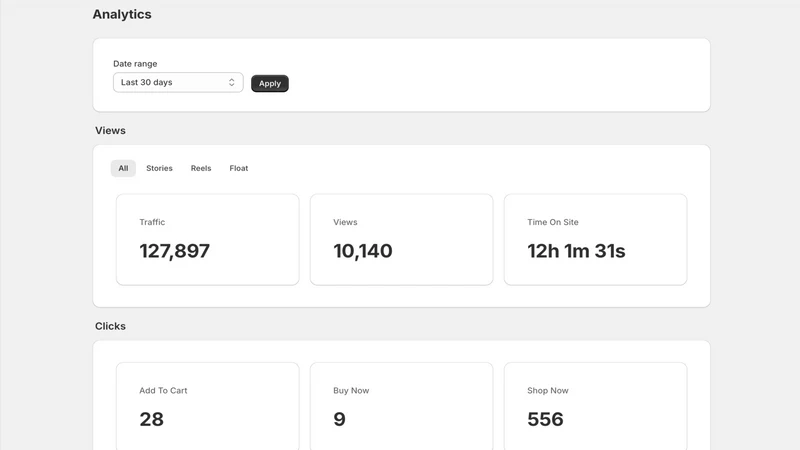Open the Date range dropdown
The width and height of the screenshot is (800, 450).
click(x=178, y=82)
